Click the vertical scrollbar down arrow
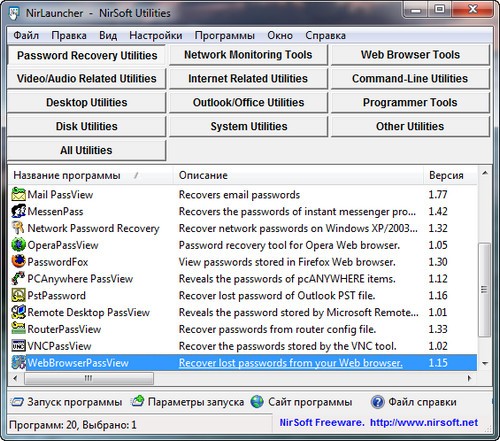Viewport: 500px width, 441px height. click(485, 363)
